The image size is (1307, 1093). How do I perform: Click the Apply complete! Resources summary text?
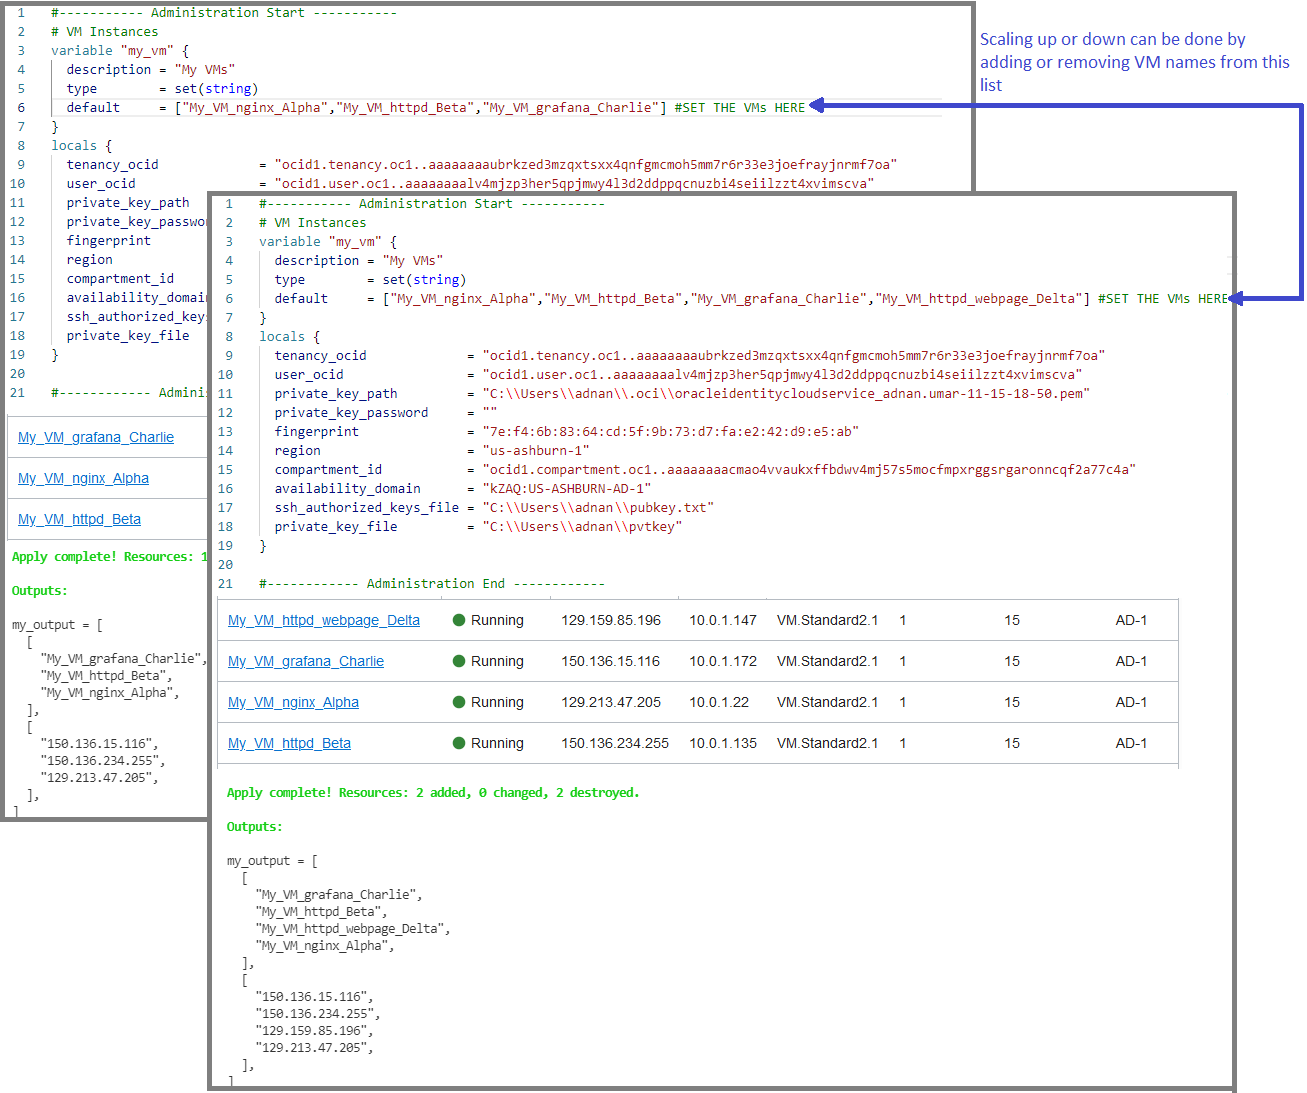click(x=432, y=792)
